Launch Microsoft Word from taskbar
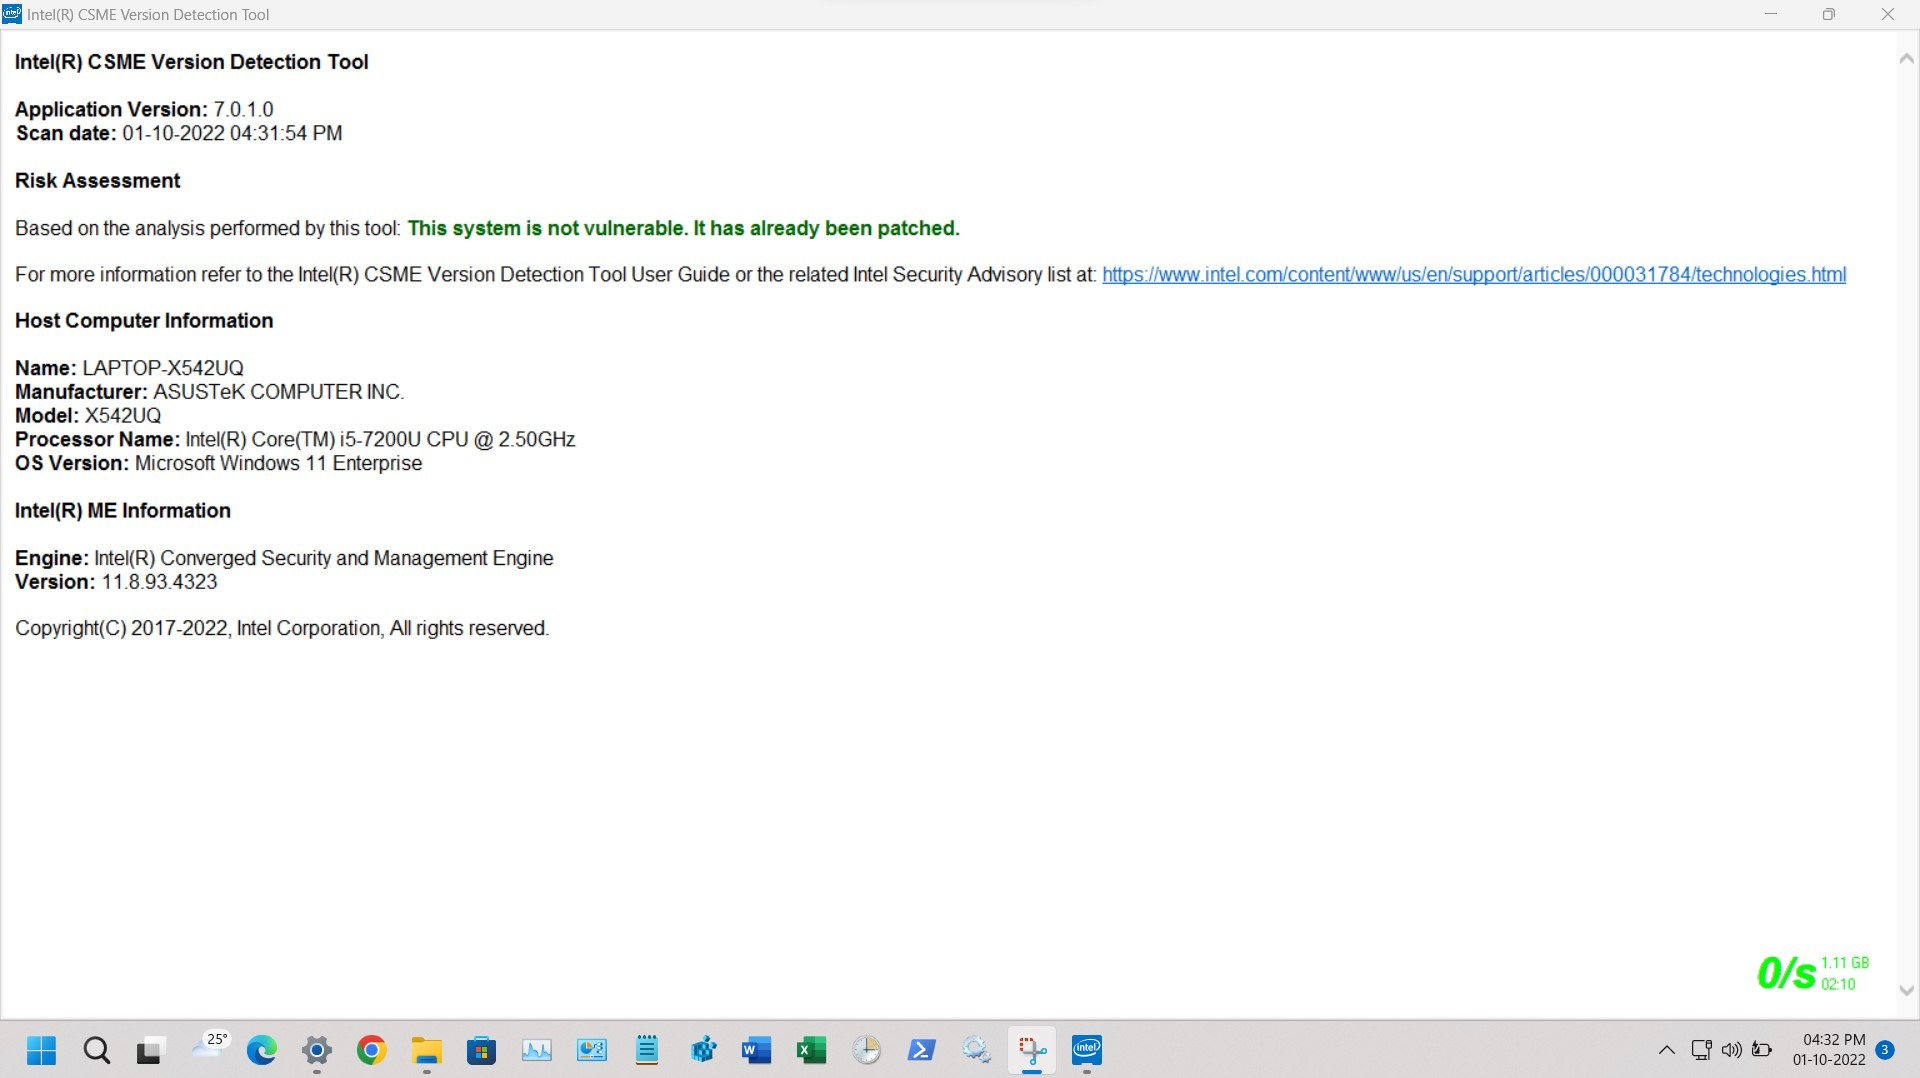The width and height of the screenshot is (1920, 1078). 757,1051
